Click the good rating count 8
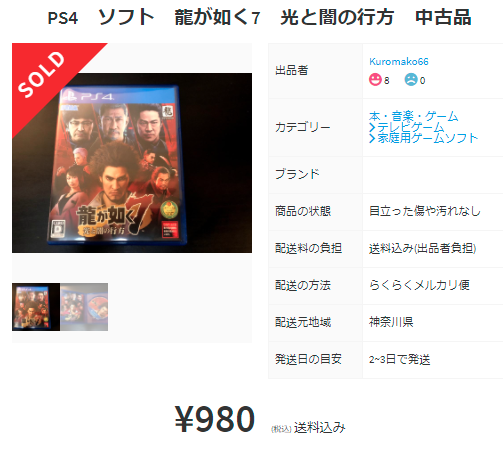Screen dimensions: 503x449 (x=387, y=80)
